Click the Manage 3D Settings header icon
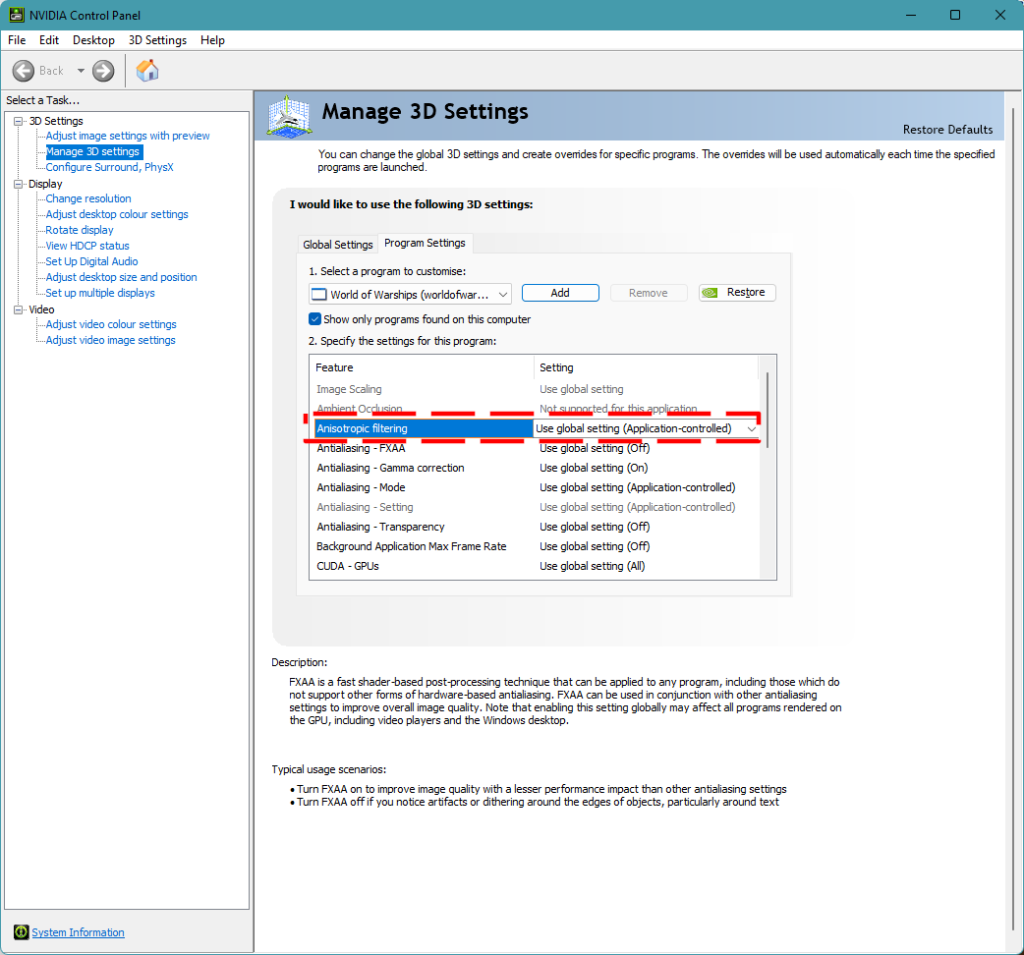Image resolution: width=1024 pixels, height=955 pixels. (x=289, y=116)
